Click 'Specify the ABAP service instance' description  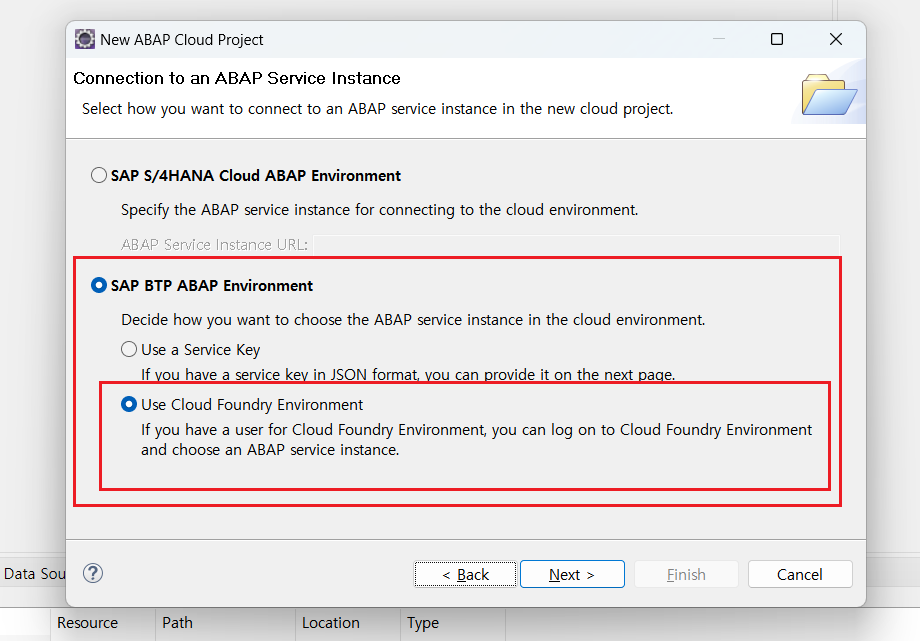click(379, 210)
